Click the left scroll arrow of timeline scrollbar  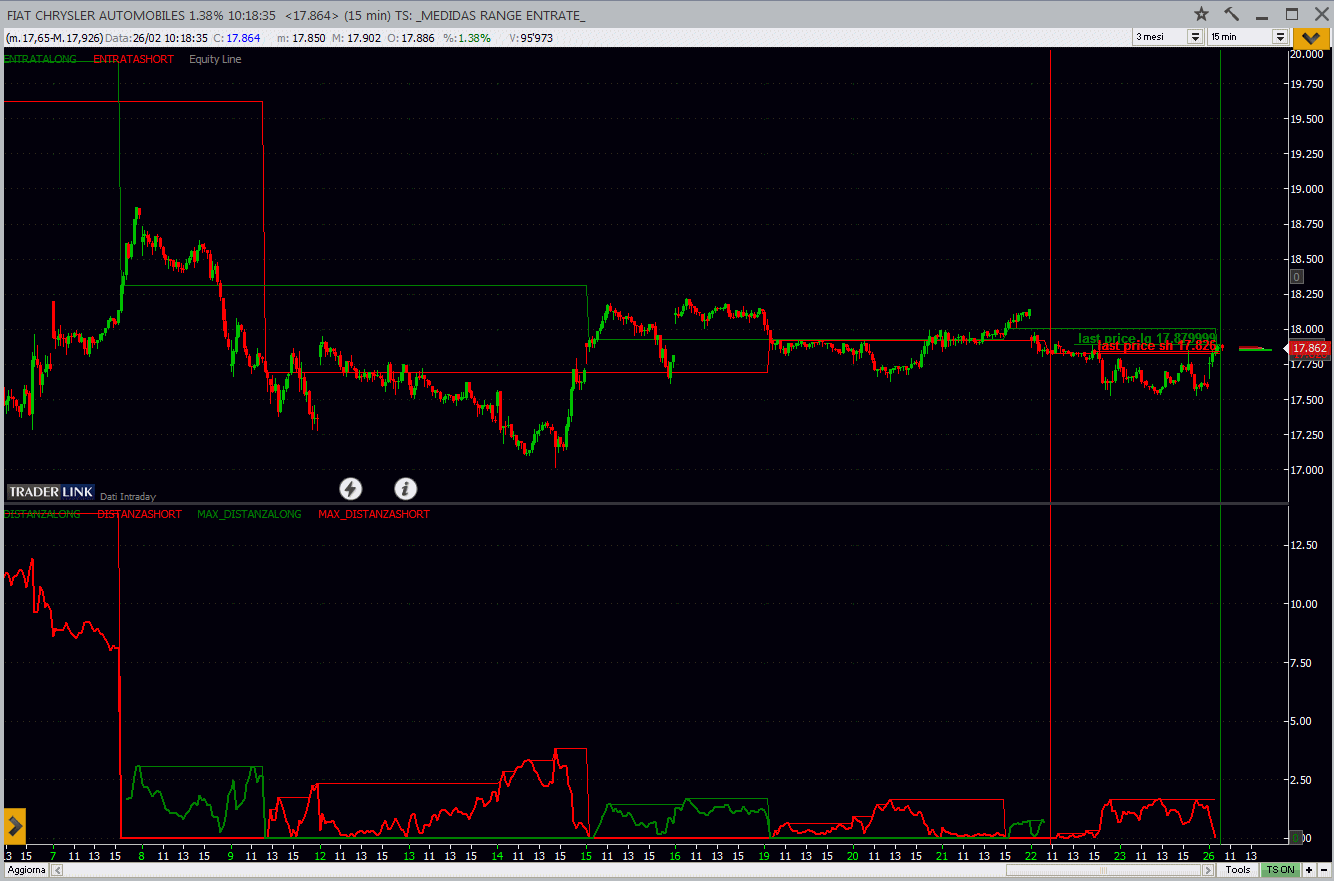56,870
